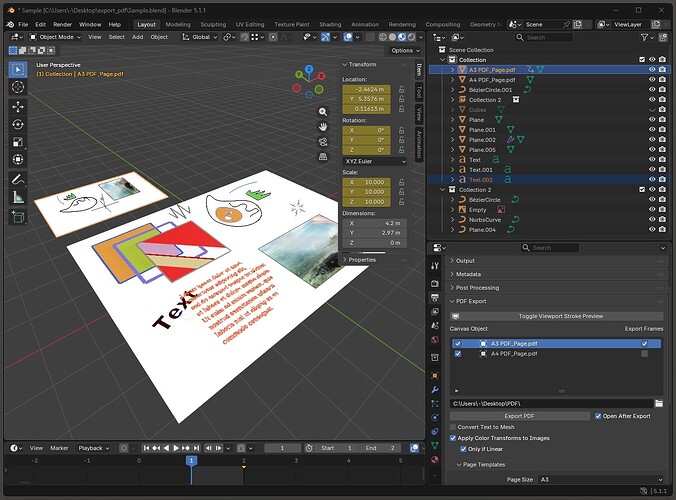Open the Output properties tab icon
Image resolution: width=676 pixels, height=500 pixels.
pyautogui.click(x=435, y=298)
